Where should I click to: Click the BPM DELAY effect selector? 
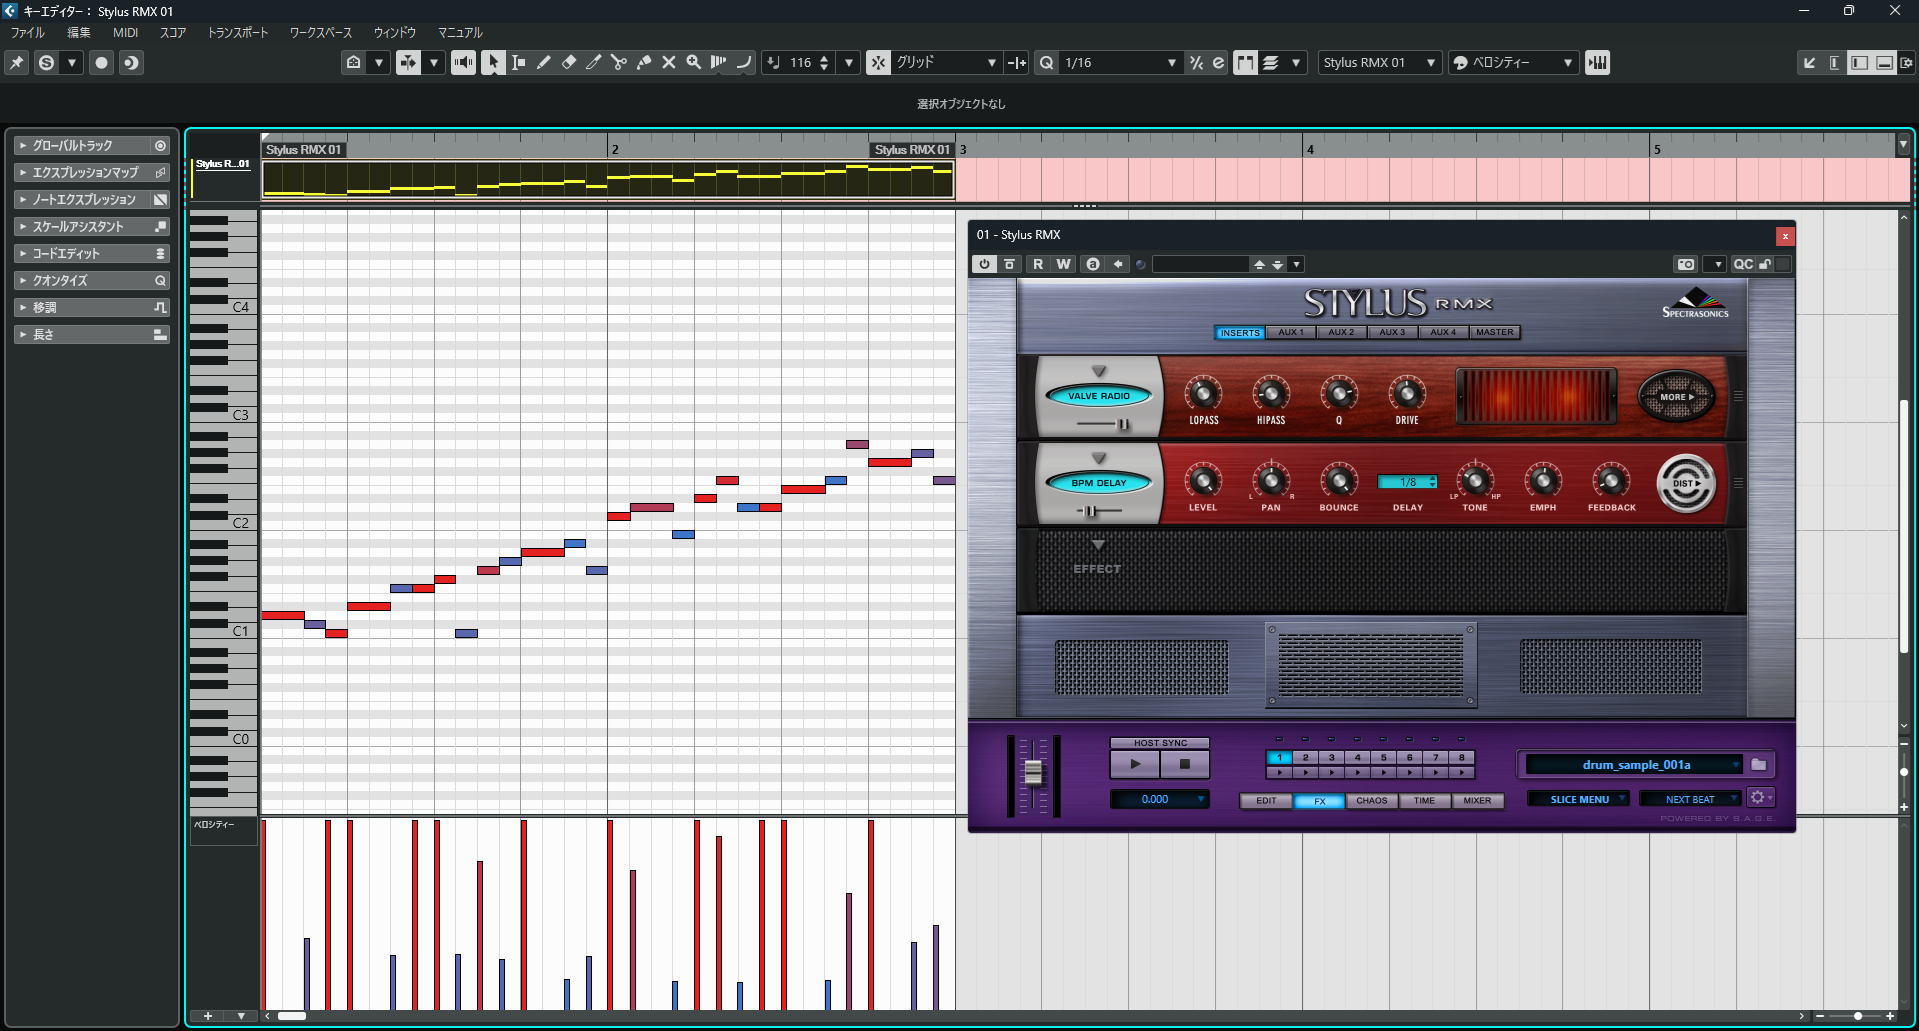(1099, 483)
